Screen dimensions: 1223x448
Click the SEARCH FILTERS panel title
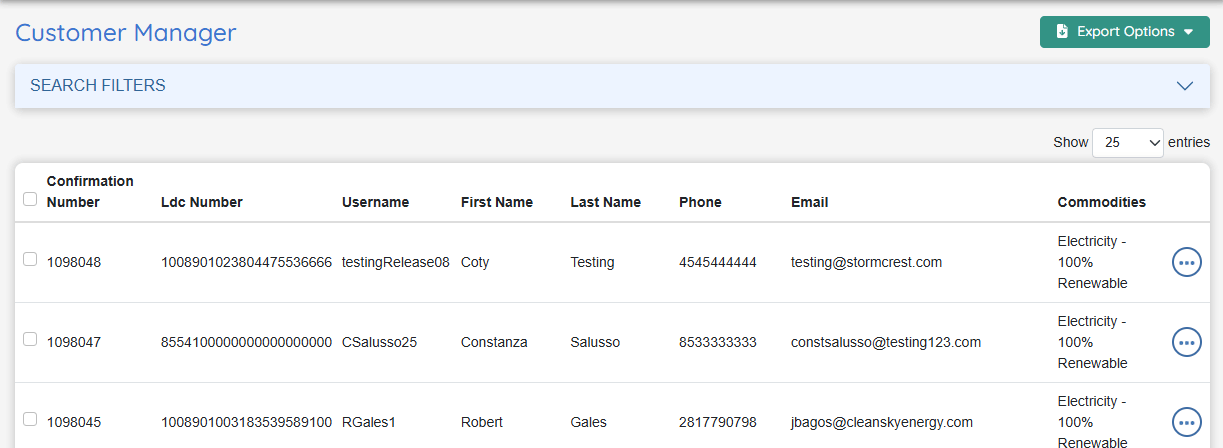coord(98,86)
